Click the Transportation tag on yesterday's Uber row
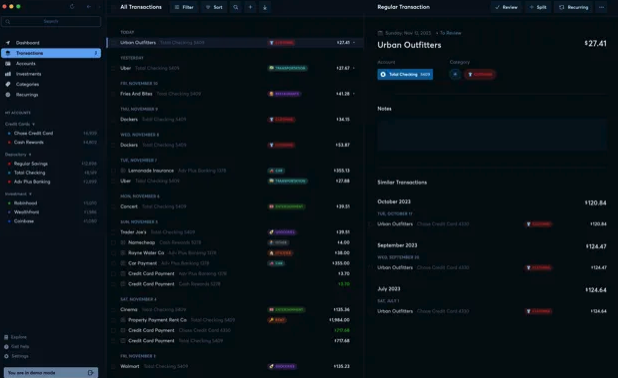 point(287,68)
